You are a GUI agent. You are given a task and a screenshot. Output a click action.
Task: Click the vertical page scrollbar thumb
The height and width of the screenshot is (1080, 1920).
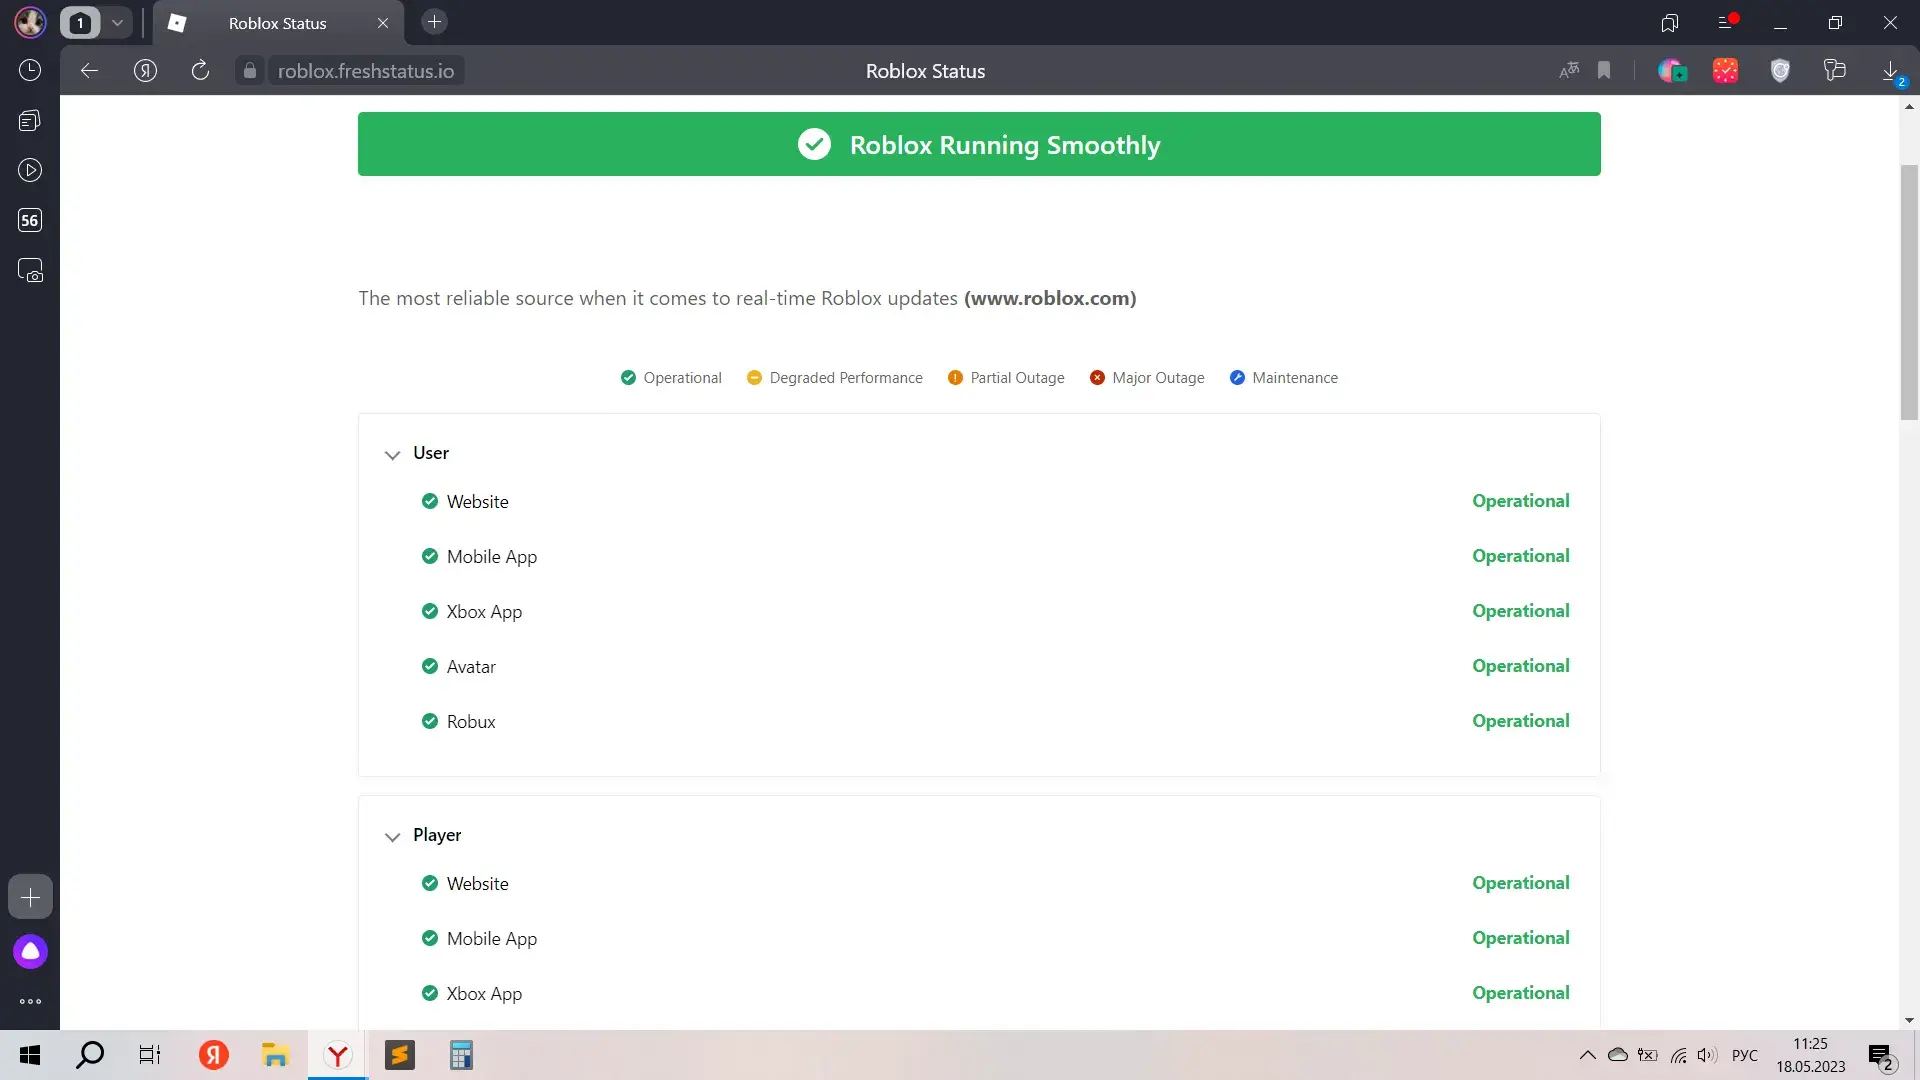coord(1909,290)
